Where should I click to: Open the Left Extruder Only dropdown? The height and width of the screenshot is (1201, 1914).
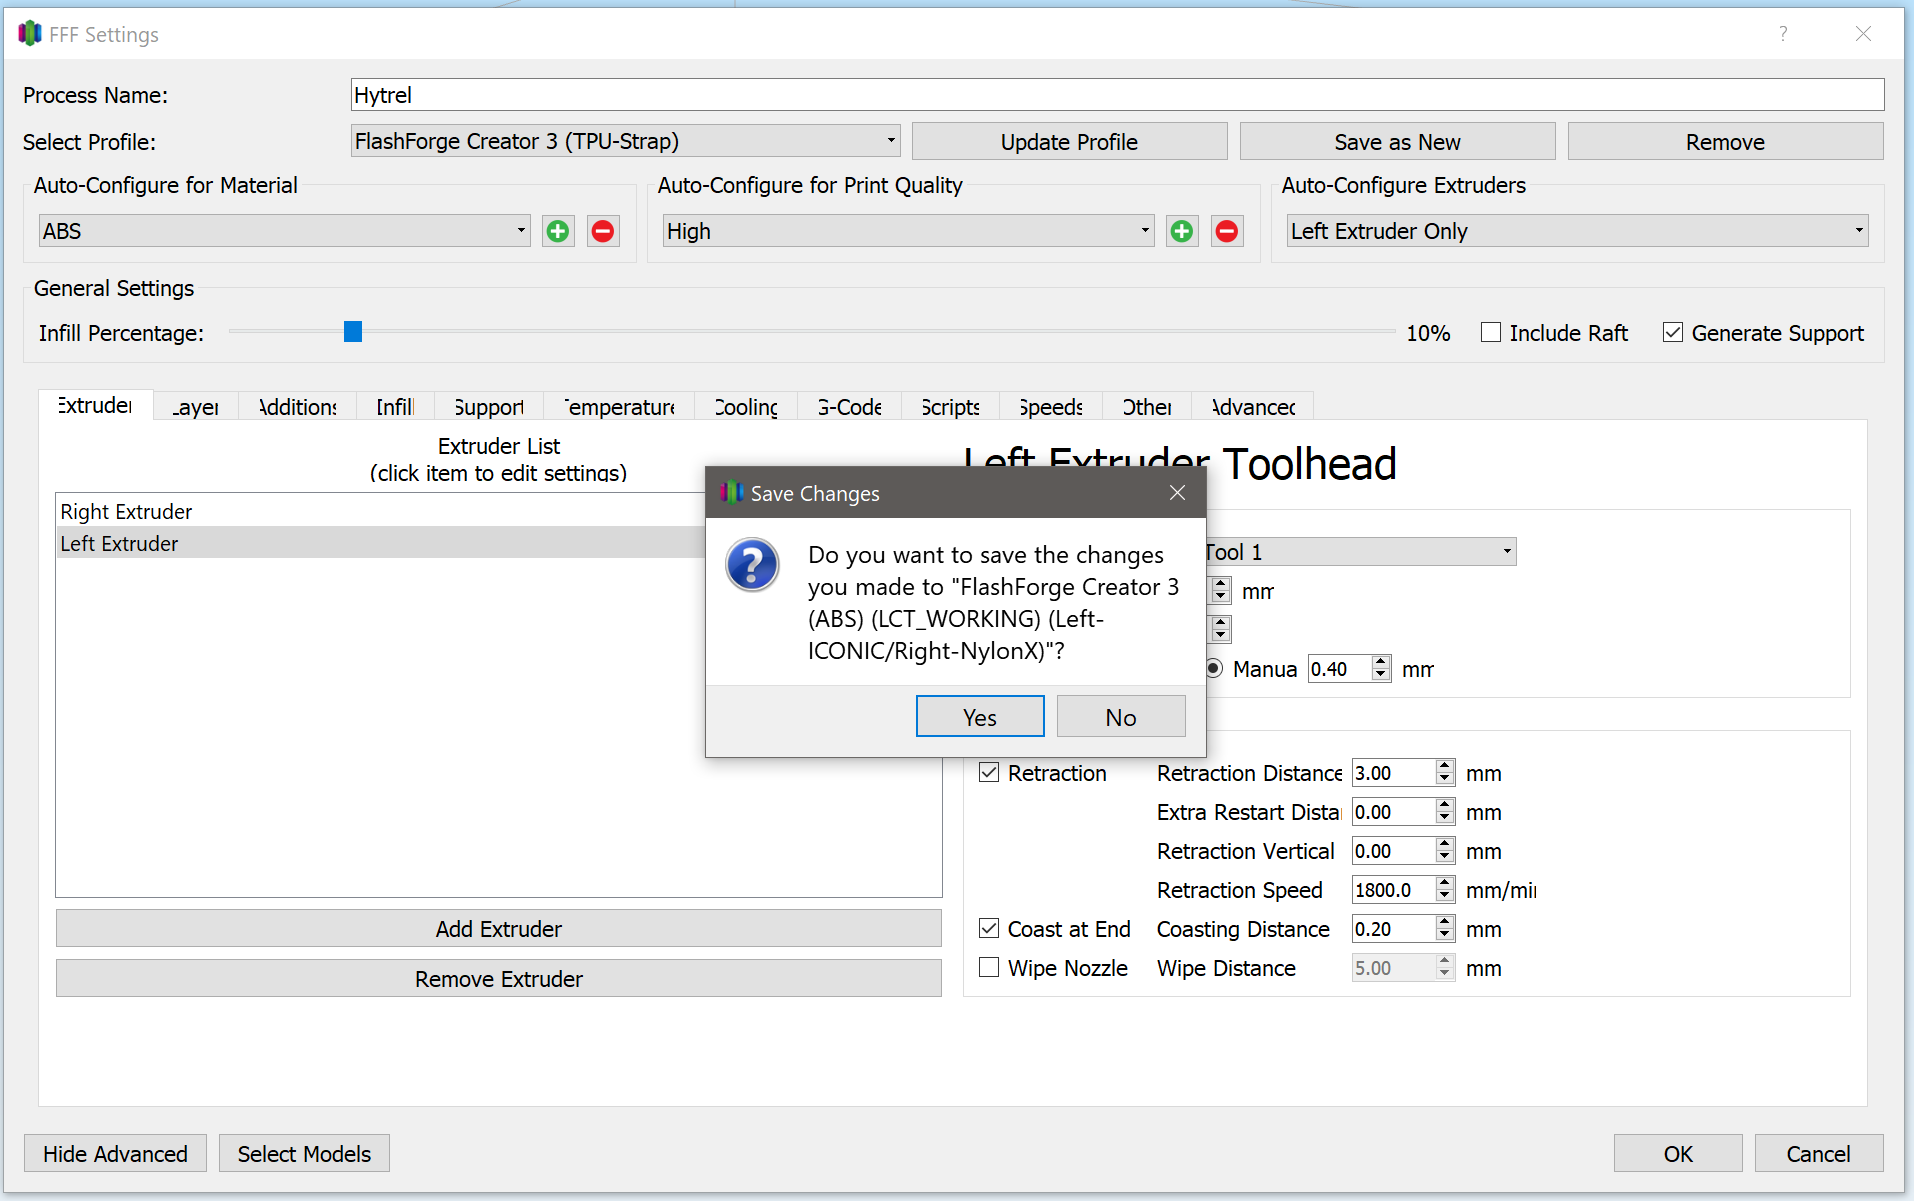point(1577,231)
